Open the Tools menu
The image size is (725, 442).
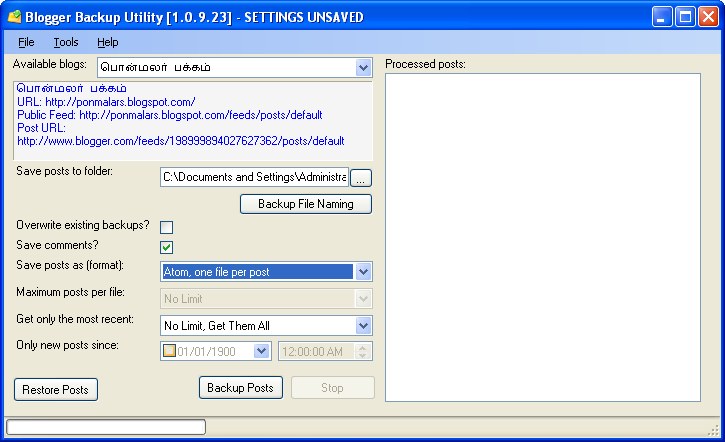point(66,42)
